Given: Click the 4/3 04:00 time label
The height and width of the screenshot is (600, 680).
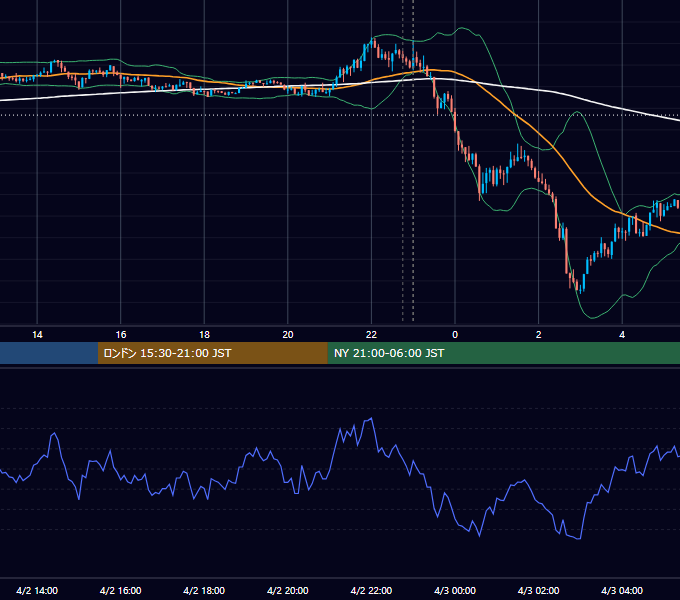Looking at the screenshot, I should point(622,590).
